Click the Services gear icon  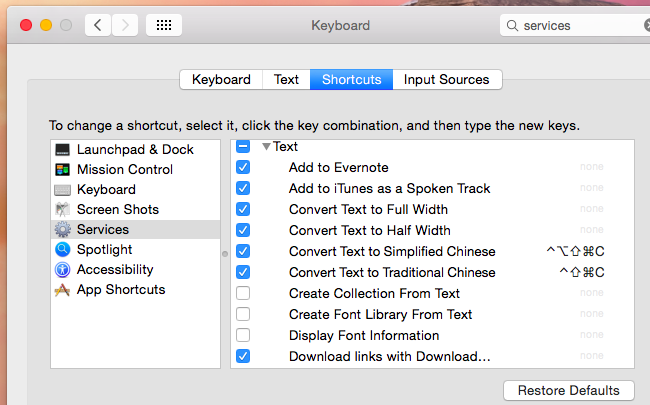(x=63, y=230)
